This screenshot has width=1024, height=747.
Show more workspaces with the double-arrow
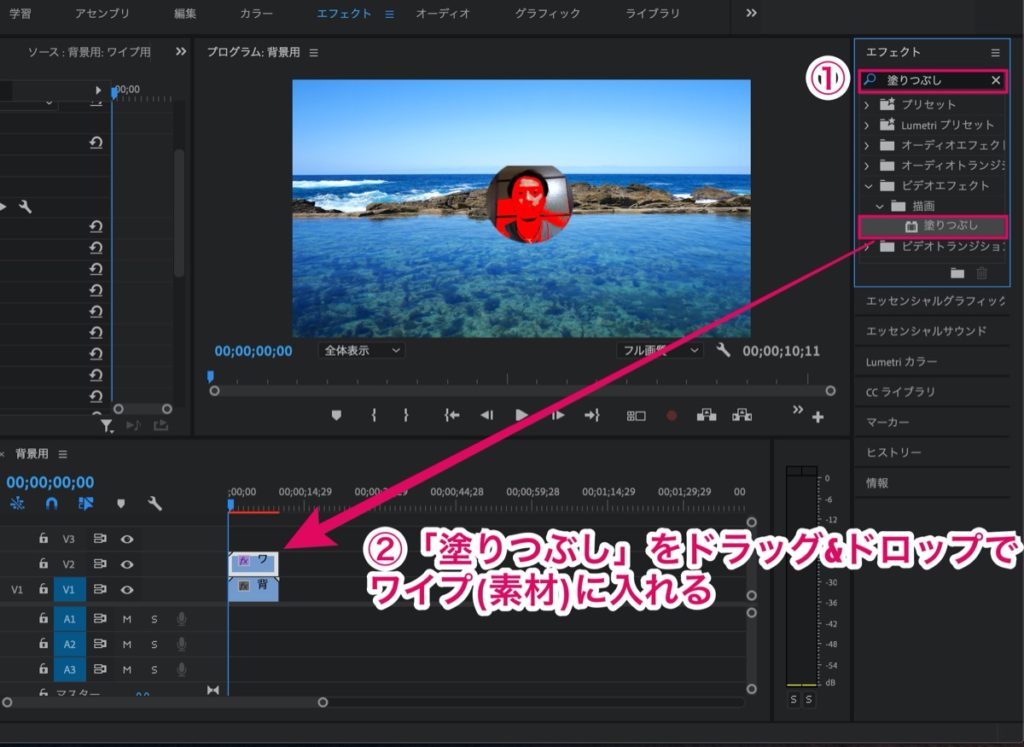point(752,13)
